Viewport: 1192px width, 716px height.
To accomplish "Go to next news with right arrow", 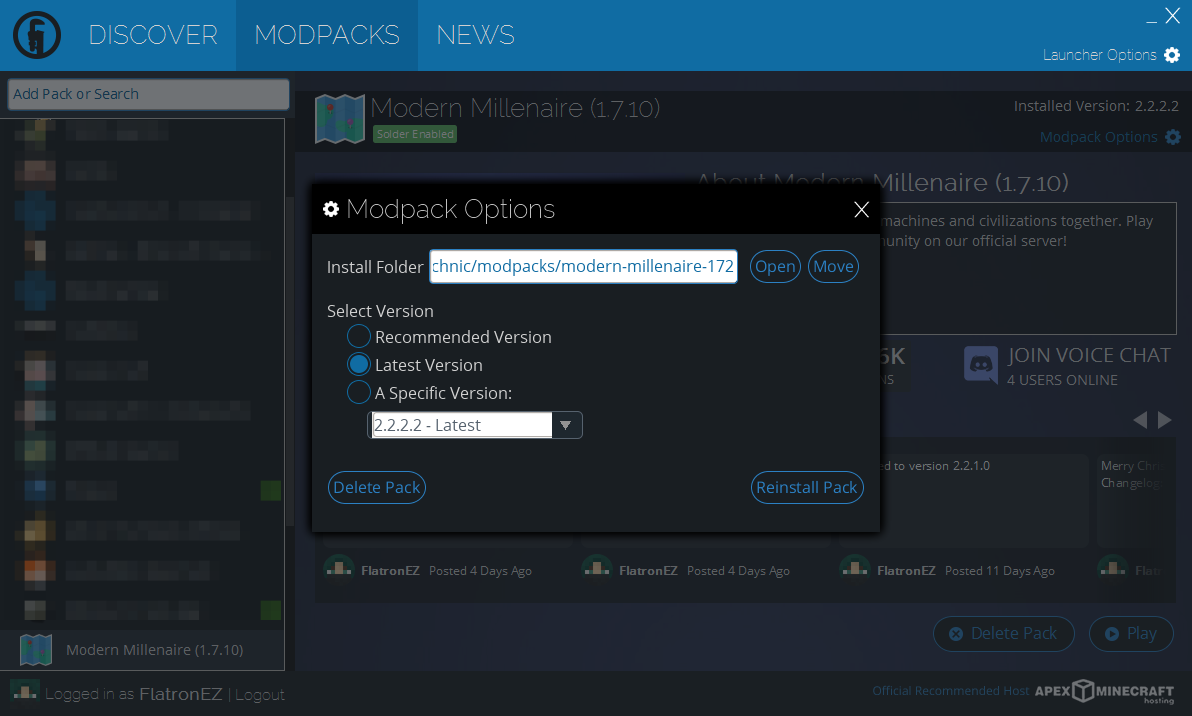I will point(1165,420).
